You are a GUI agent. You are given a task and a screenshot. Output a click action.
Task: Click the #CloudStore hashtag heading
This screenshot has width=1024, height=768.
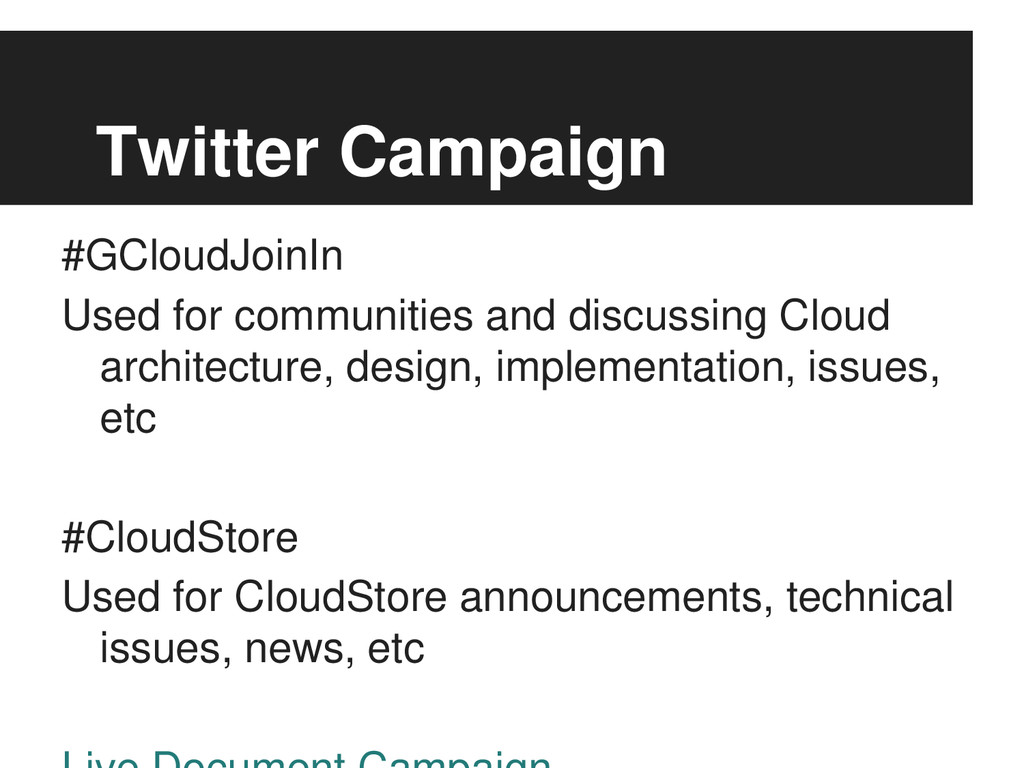(180, 537)
